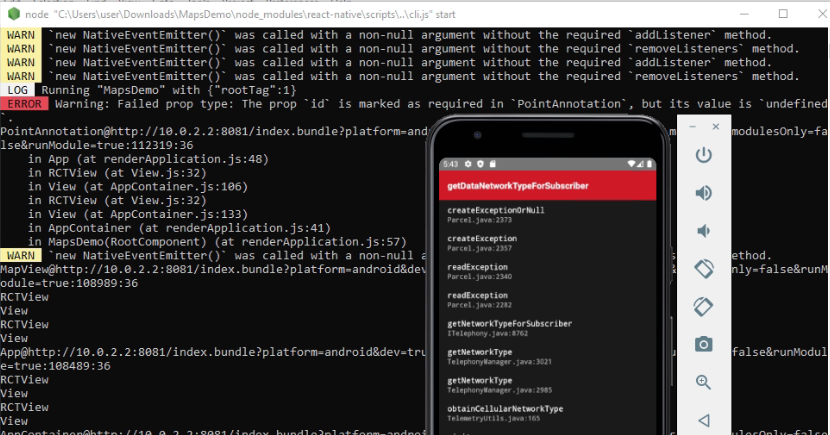
Task: Click 'in View (at AppContainer.js:106)' line
Action: pos(138,186)
